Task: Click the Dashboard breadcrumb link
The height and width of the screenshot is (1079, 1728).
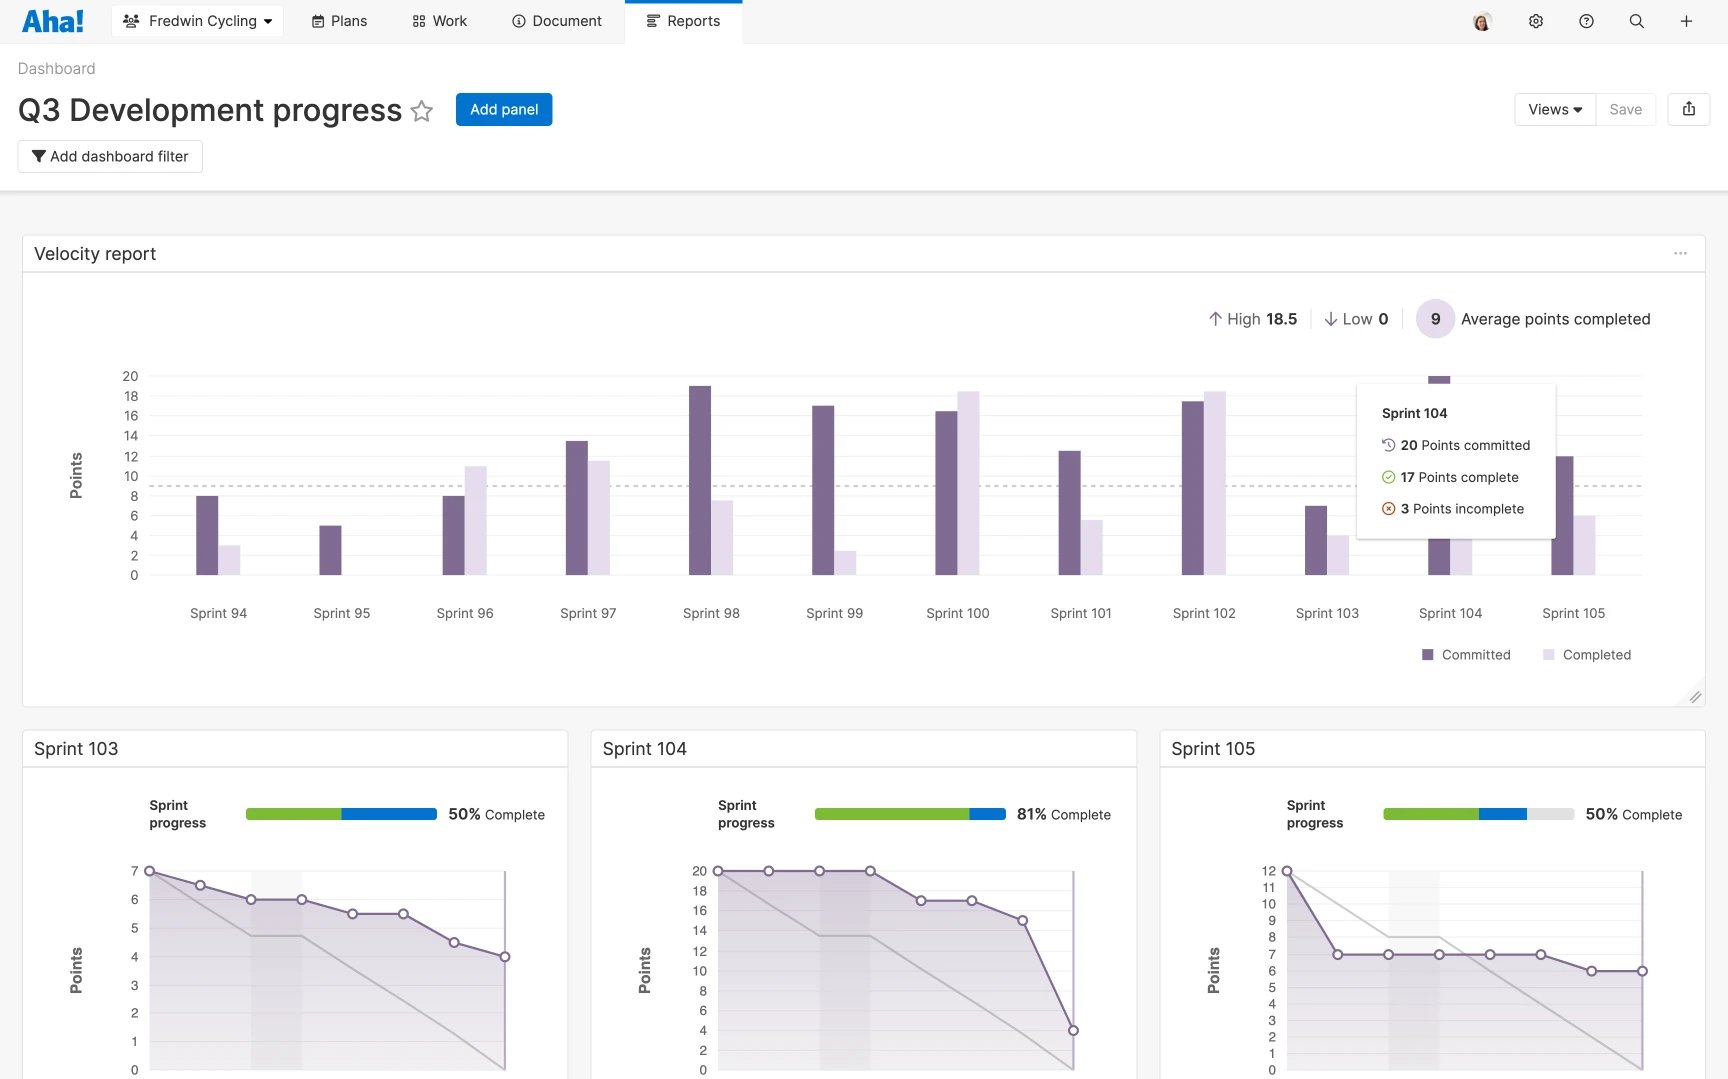Action: pos(57,68)
